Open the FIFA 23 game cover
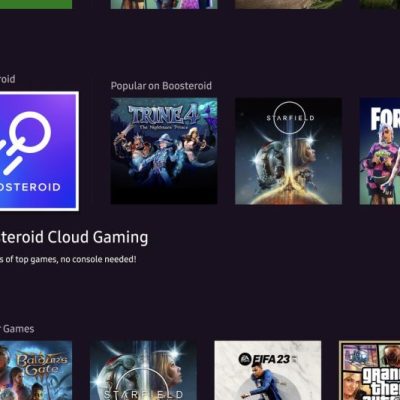This screenshot has width=400, height=400. click(x=268, y=370)
